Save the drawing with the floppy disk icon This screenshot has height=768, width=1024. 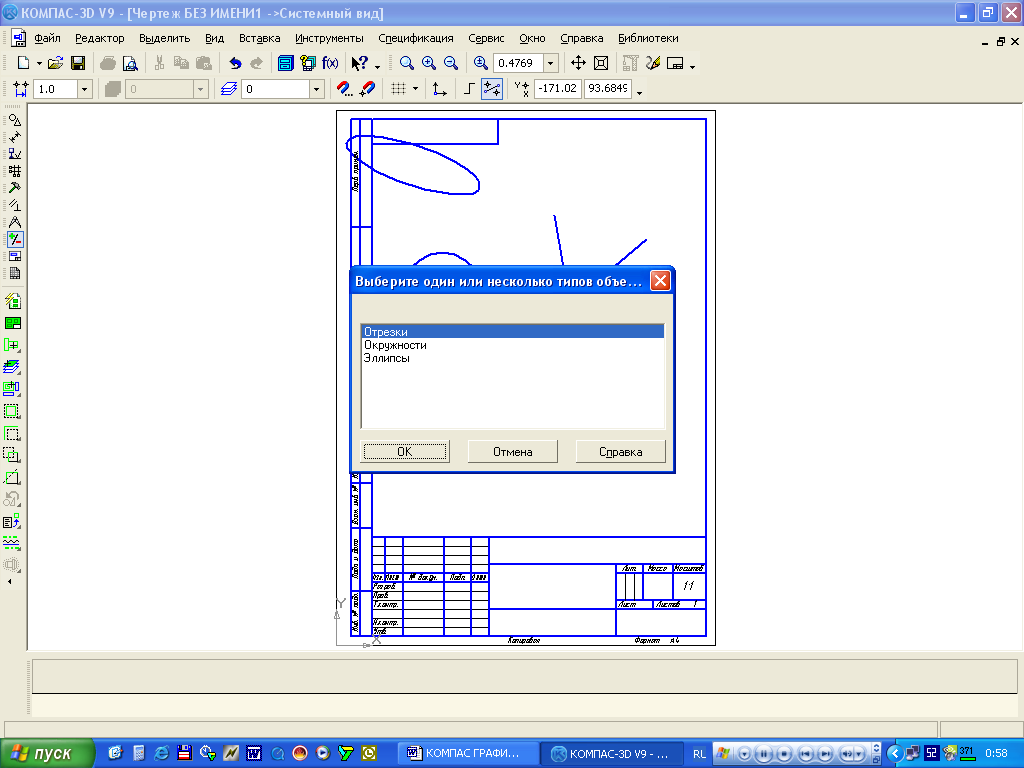(78, 63)
